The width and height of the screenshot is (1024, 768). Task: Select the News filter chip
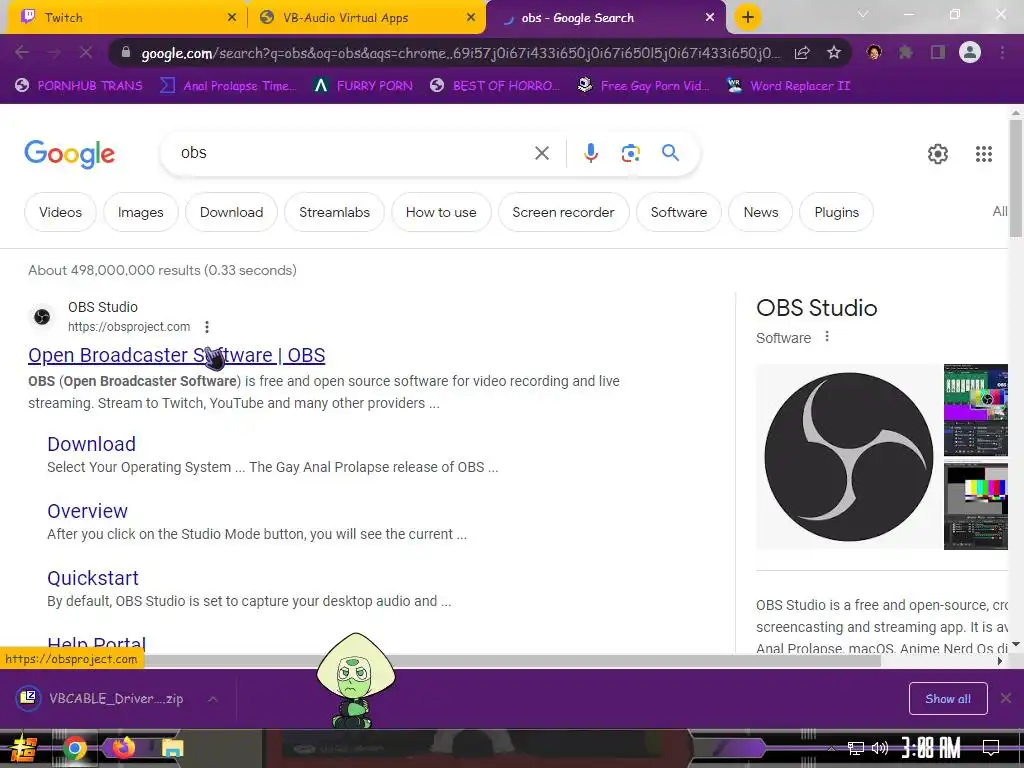point(761,212)
